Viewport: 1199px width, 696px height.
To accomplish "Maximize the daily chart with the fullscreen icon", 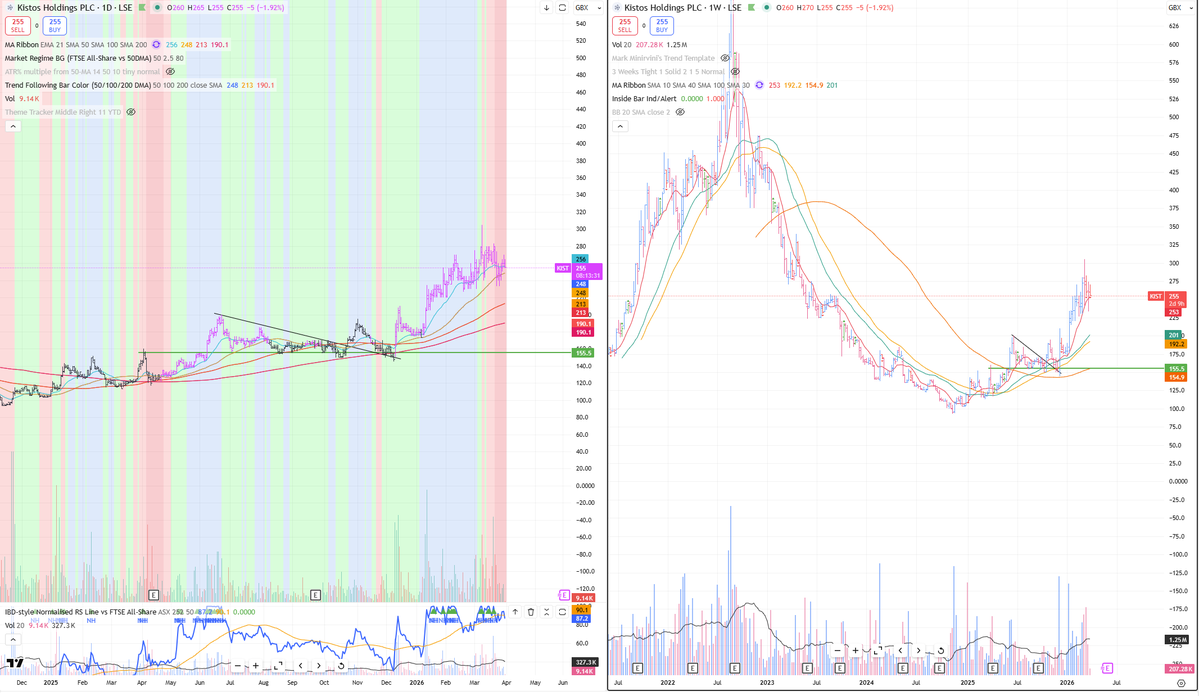I will pos(278,666).
